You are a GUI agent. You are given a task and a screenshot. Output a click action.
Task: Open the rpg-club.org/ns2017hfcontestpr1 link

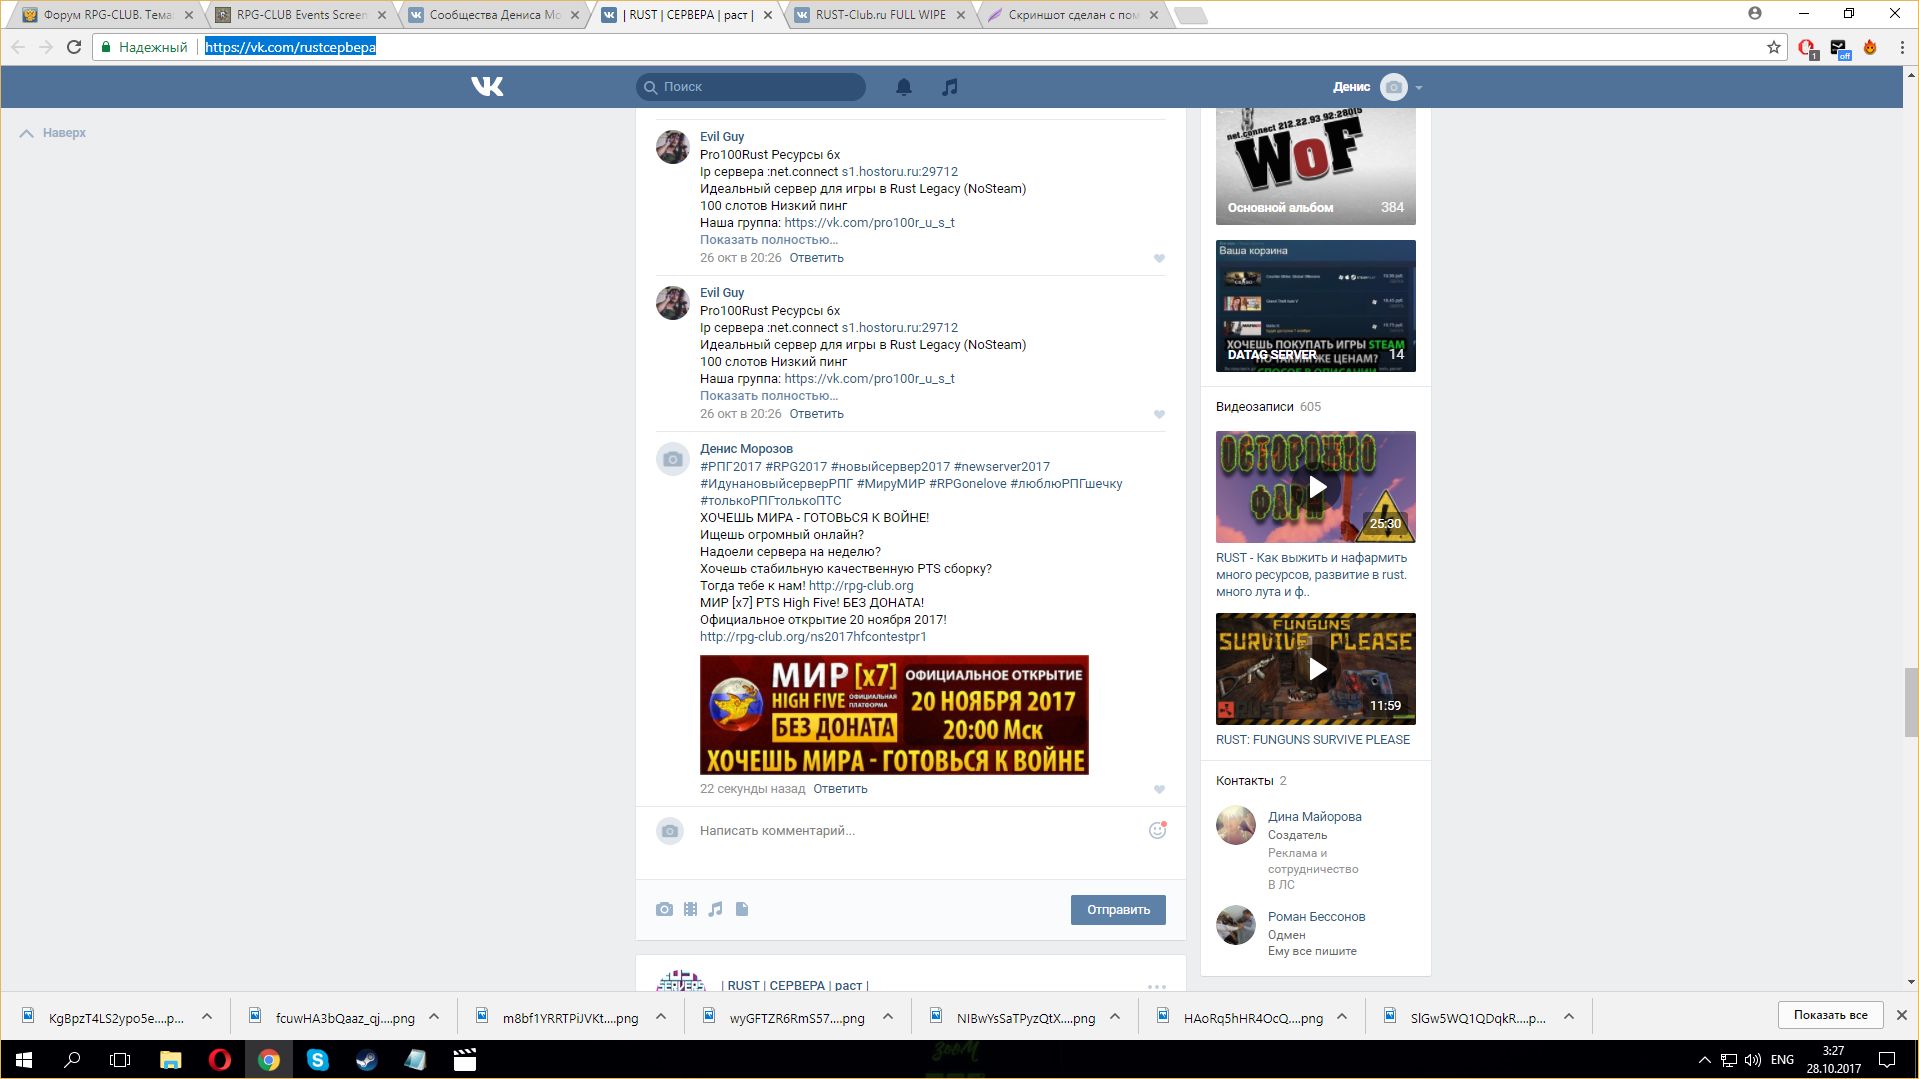(x=813, y=637)
